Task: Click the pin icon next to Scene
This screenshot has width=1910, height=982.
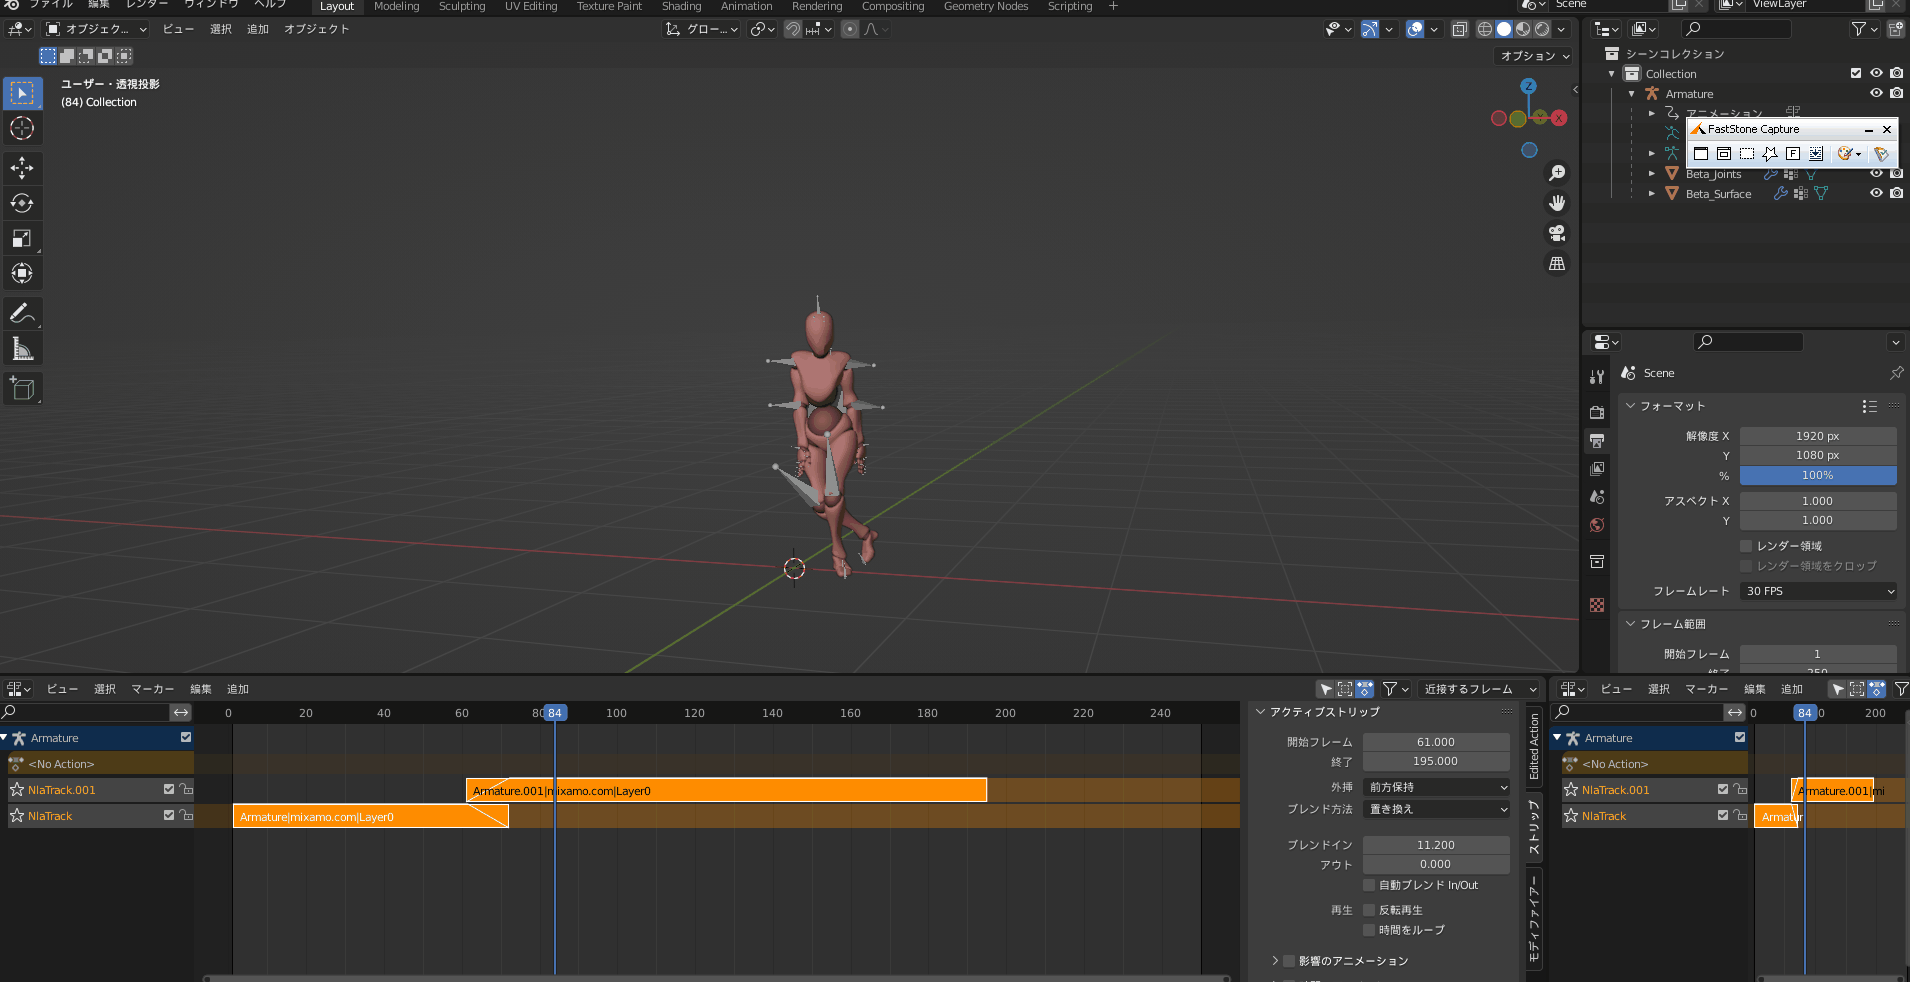Action: pyautogui.click(x=1896, y=373)
